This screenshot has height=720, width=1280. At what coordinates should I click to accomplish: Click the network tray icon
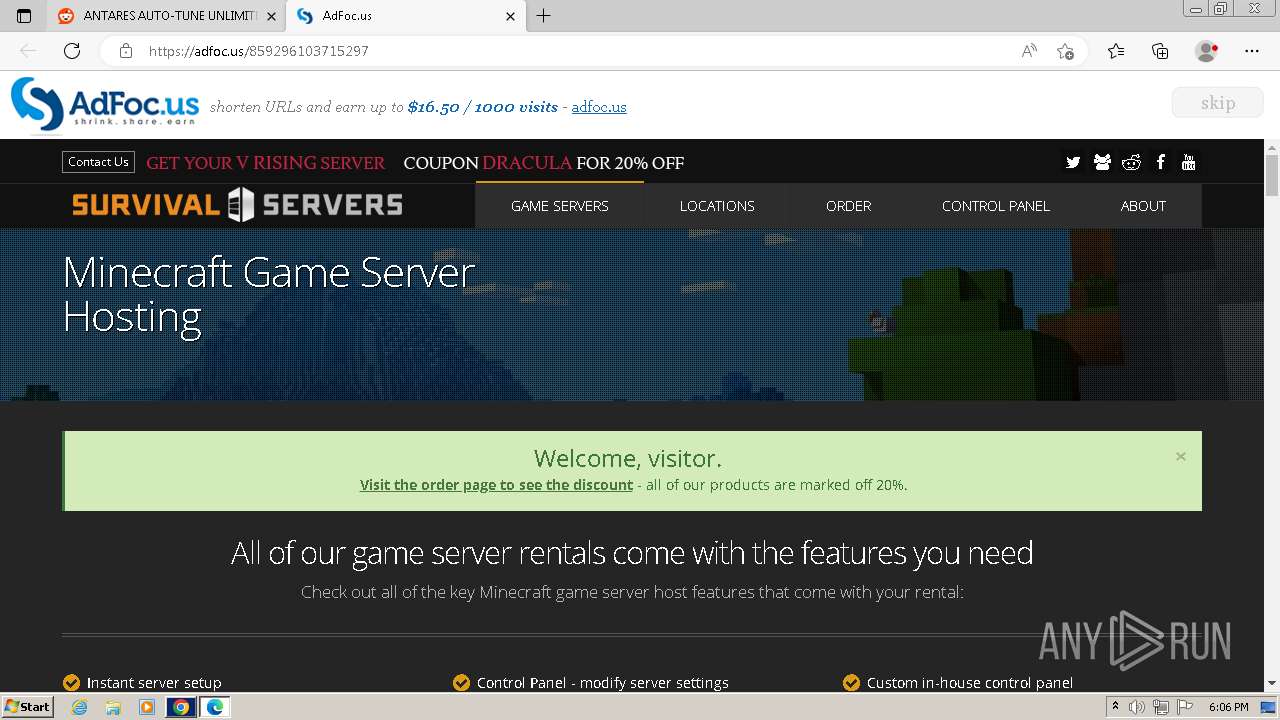point(1161,707)
